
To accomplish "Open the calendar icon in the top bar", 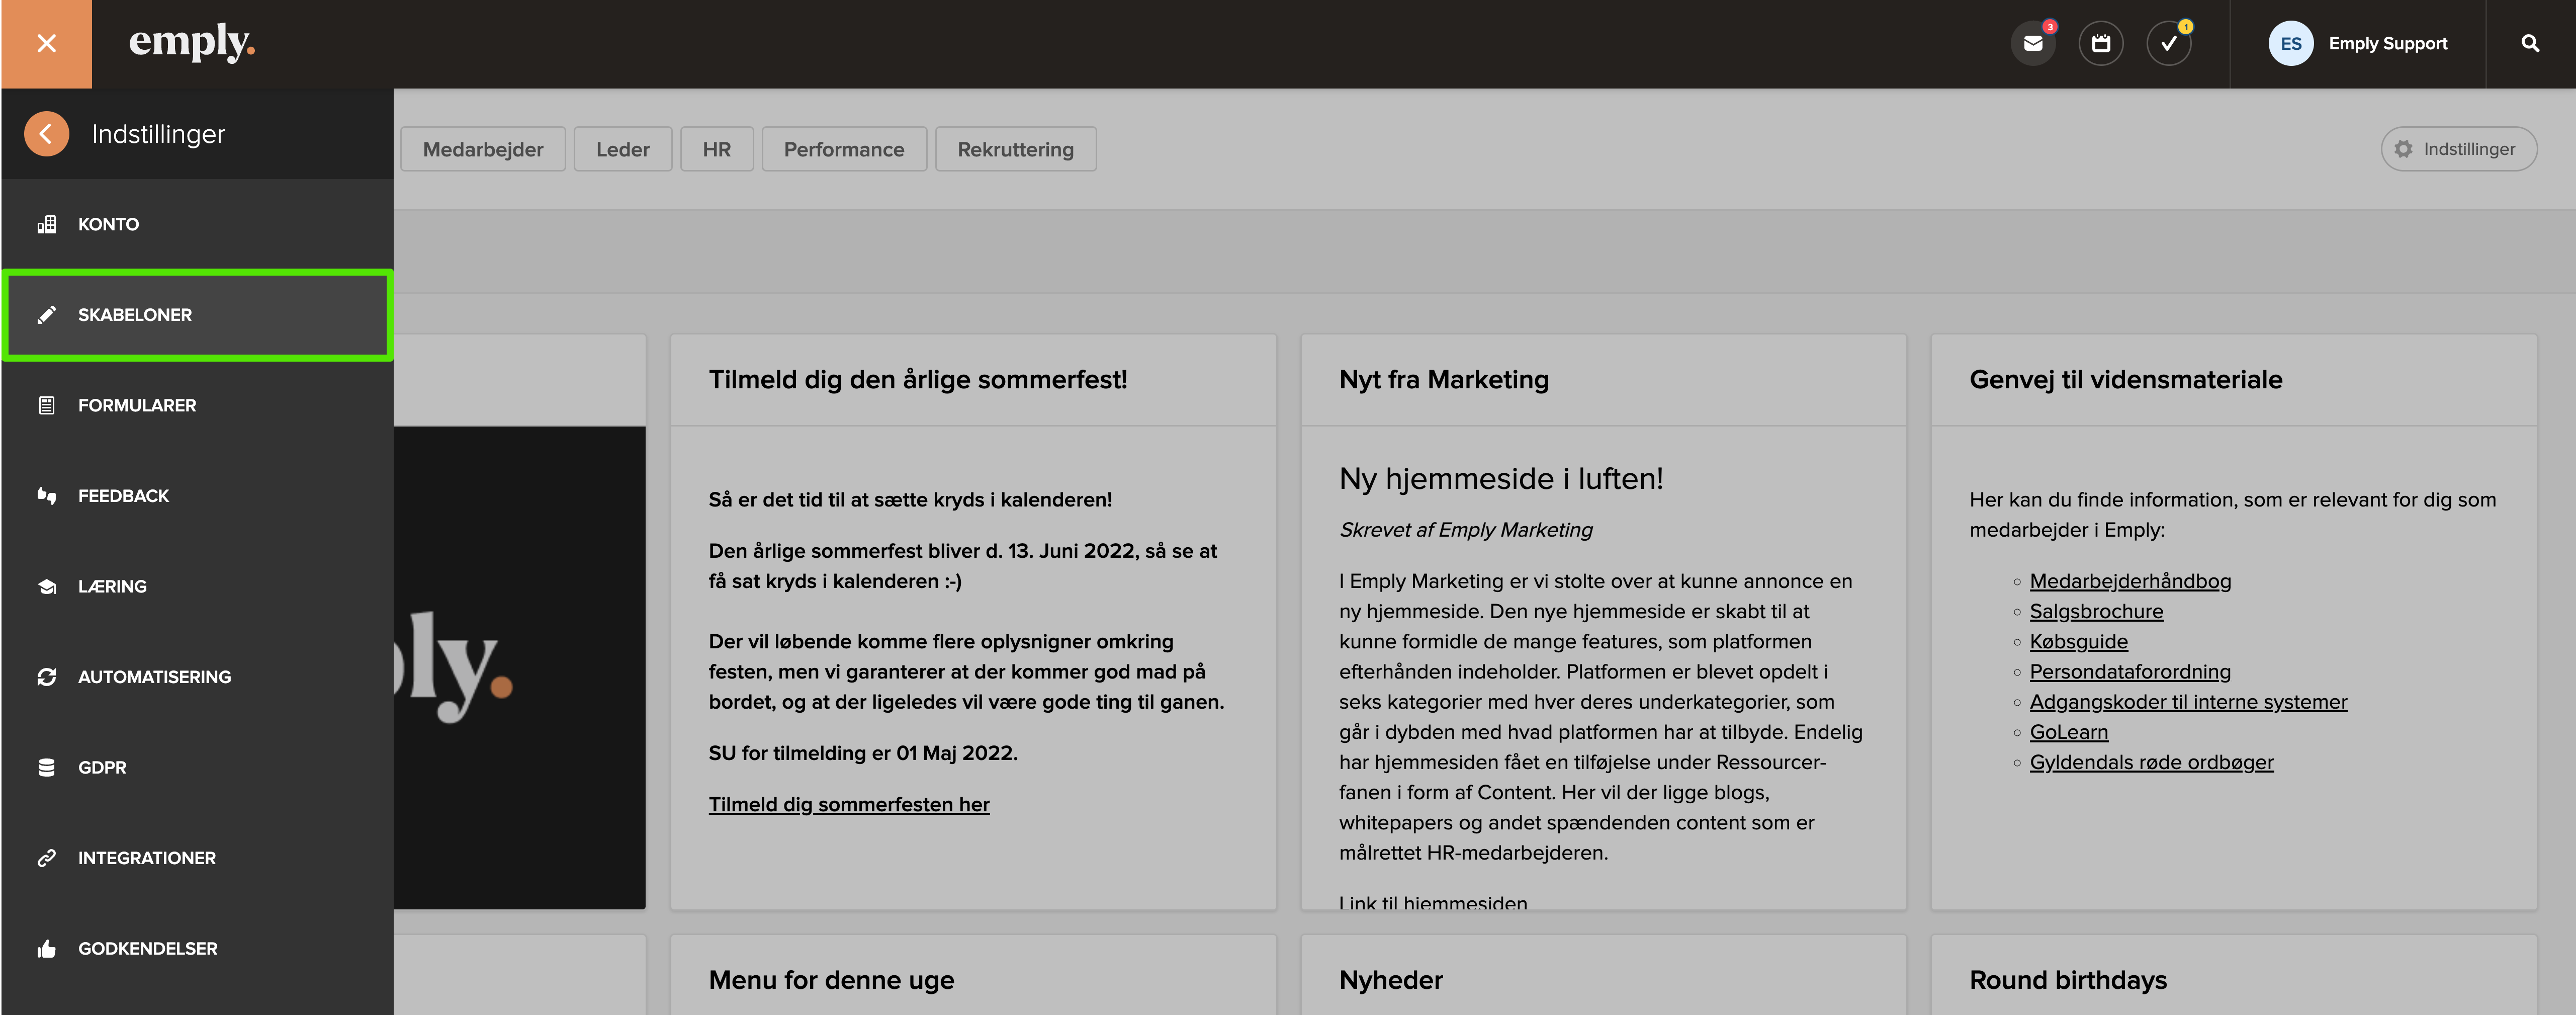I will pos(2101,43).
